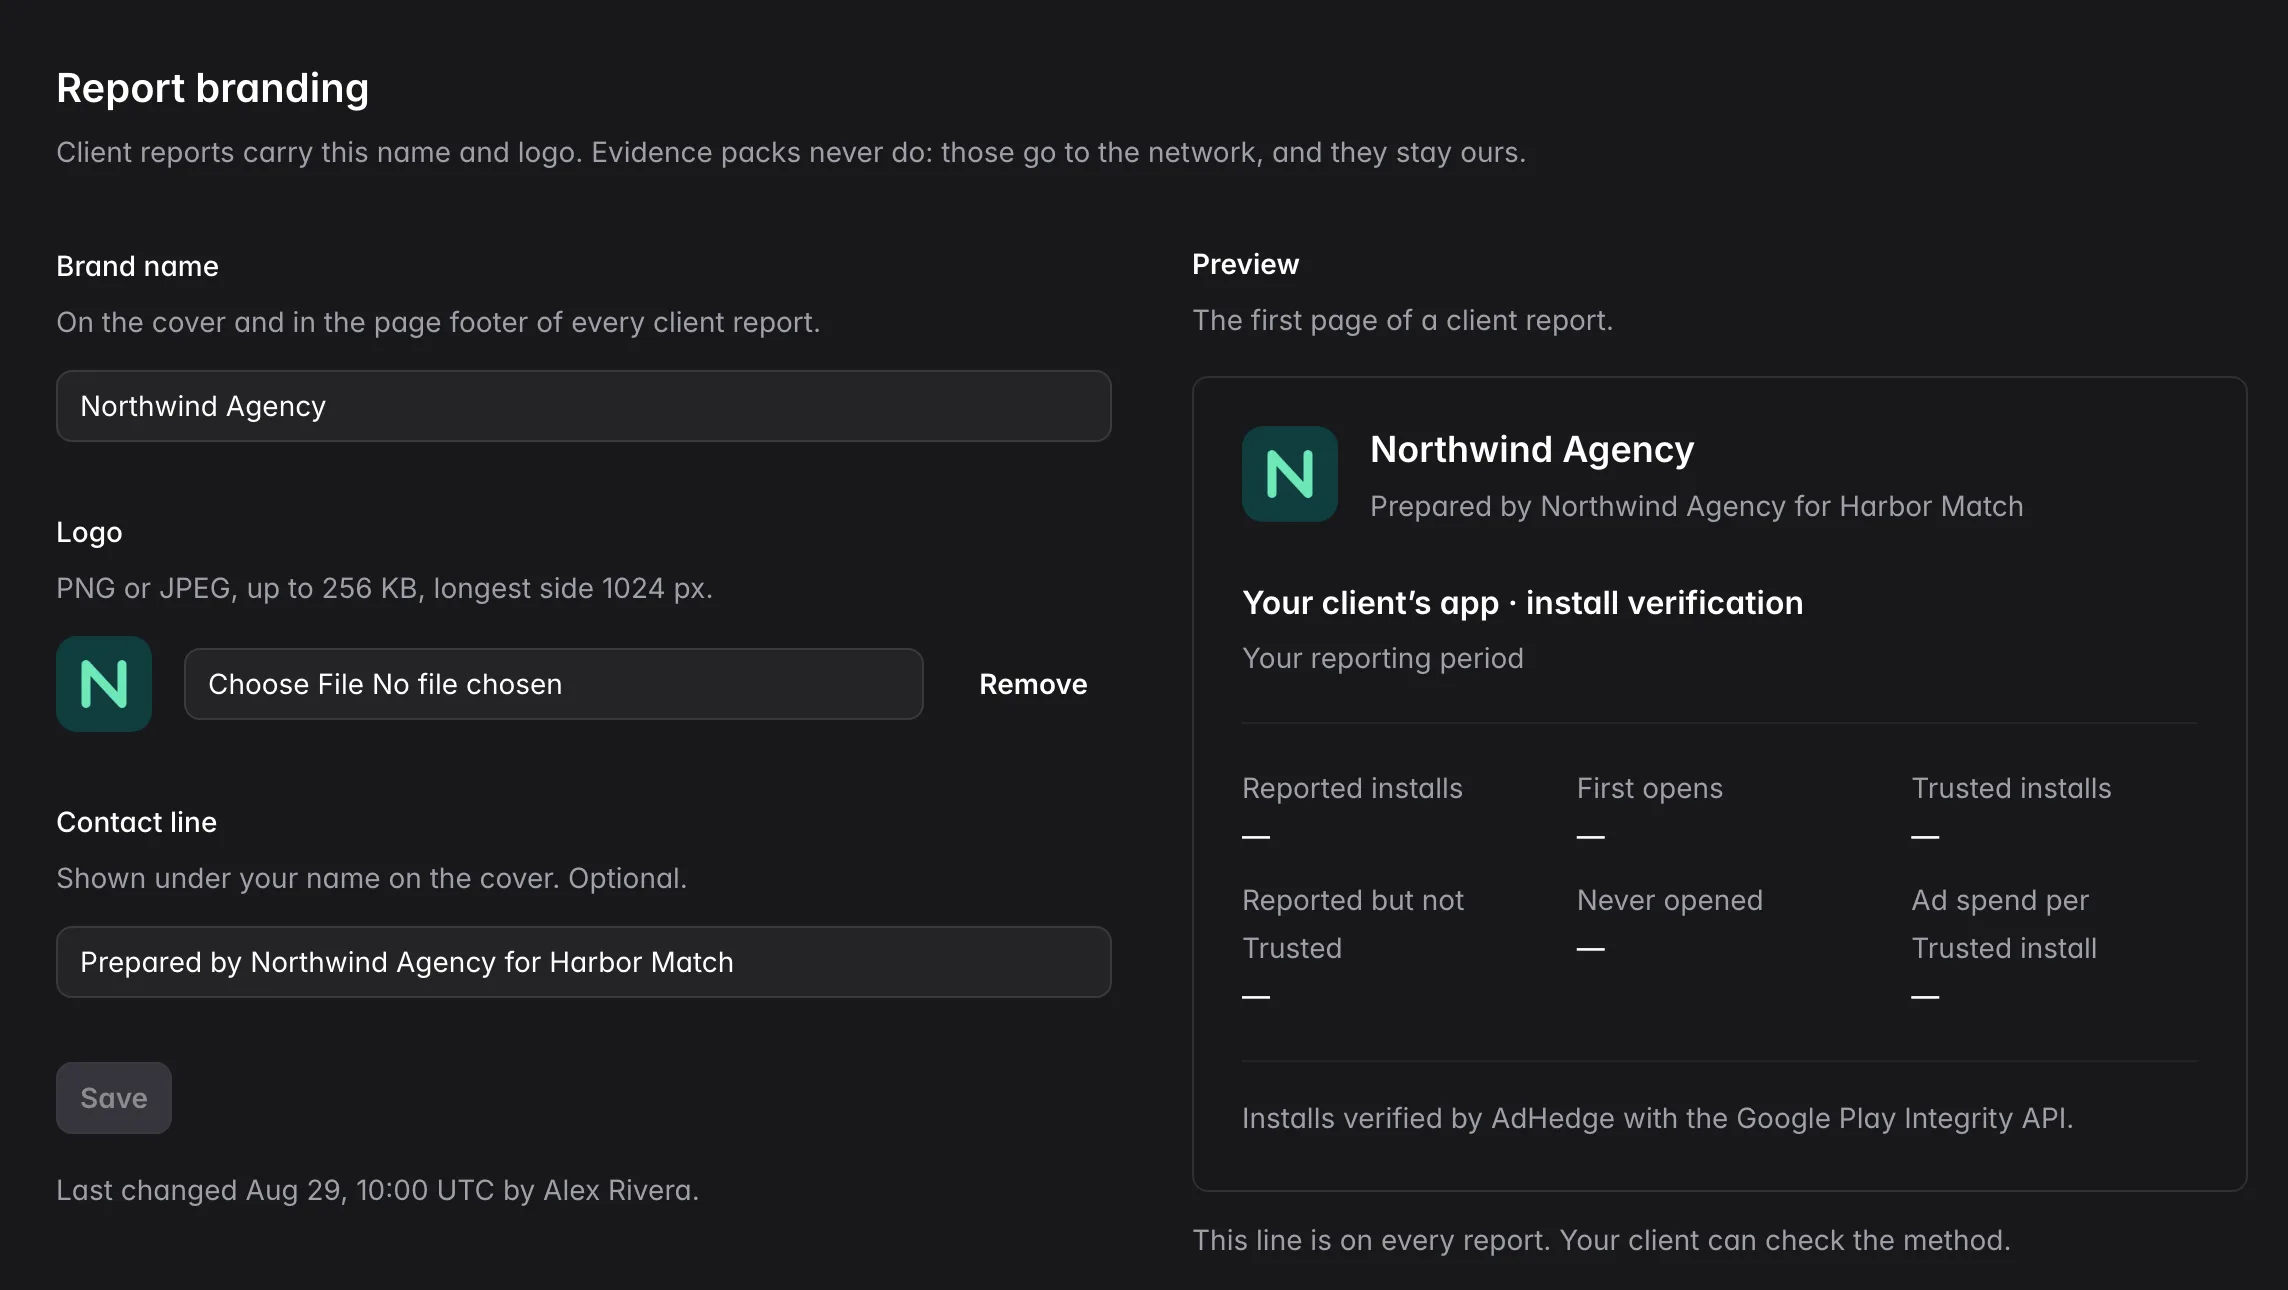Click the 'PNG or JPEG, up to 256 KB' hint
This screenshot has width=2288, height=1290.
click(x=385, y=588)
